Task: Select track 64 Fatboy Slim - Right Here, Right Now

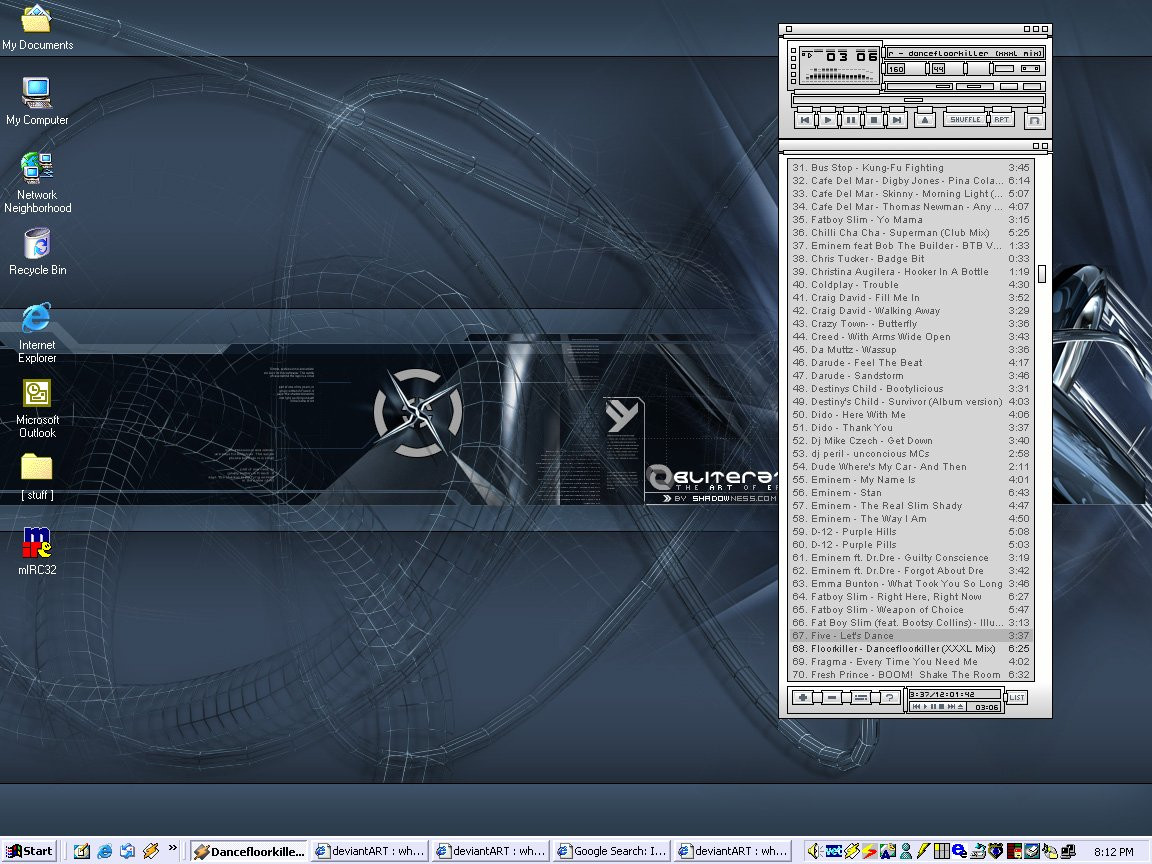Action: pyautogui.click(x=910, y=597)
